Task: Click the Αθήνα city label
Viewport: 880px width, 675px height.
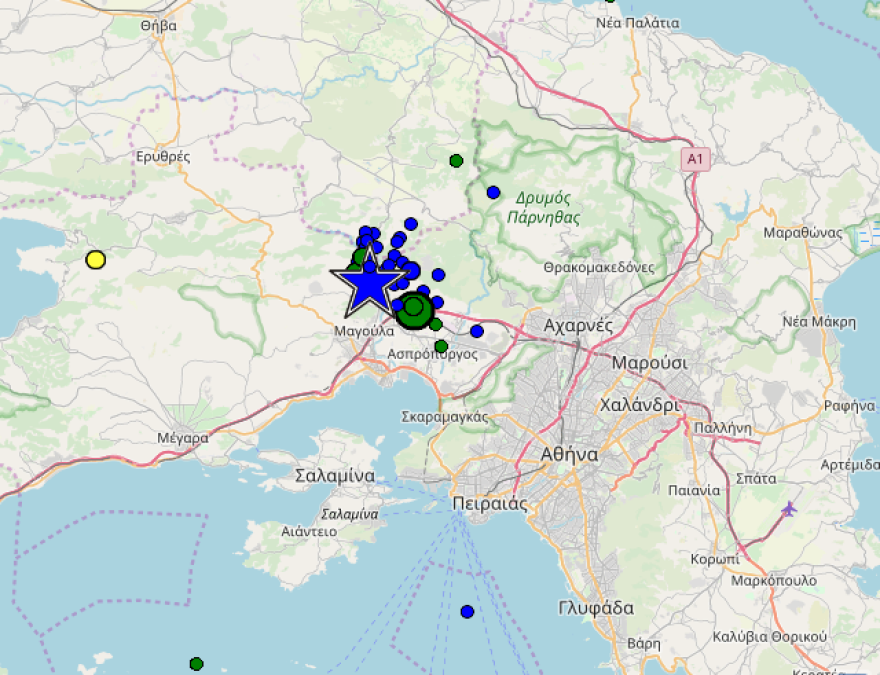Action: tap(569, 455)
